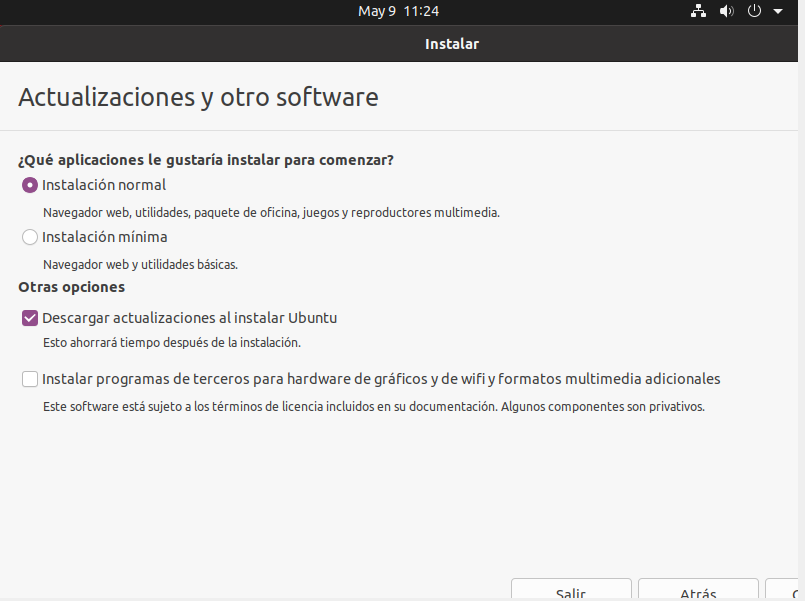Enable Instalar programas de terceros checkbox
Viewport: 805px width, 601px height.
coord(30,379)
